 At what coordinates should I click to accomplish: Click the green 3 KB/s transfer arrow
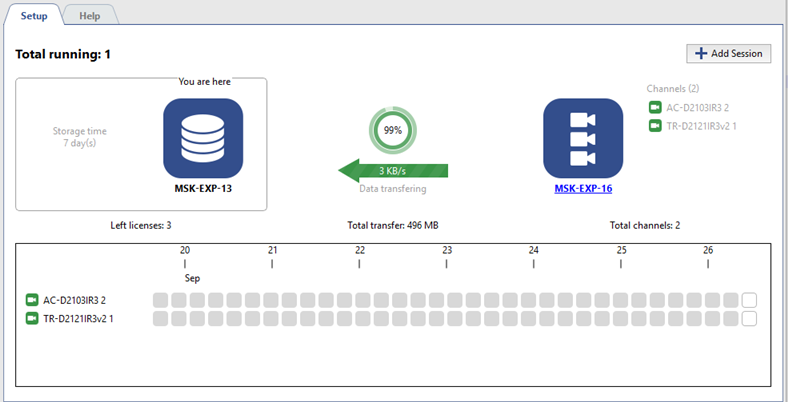coord(392,169)
